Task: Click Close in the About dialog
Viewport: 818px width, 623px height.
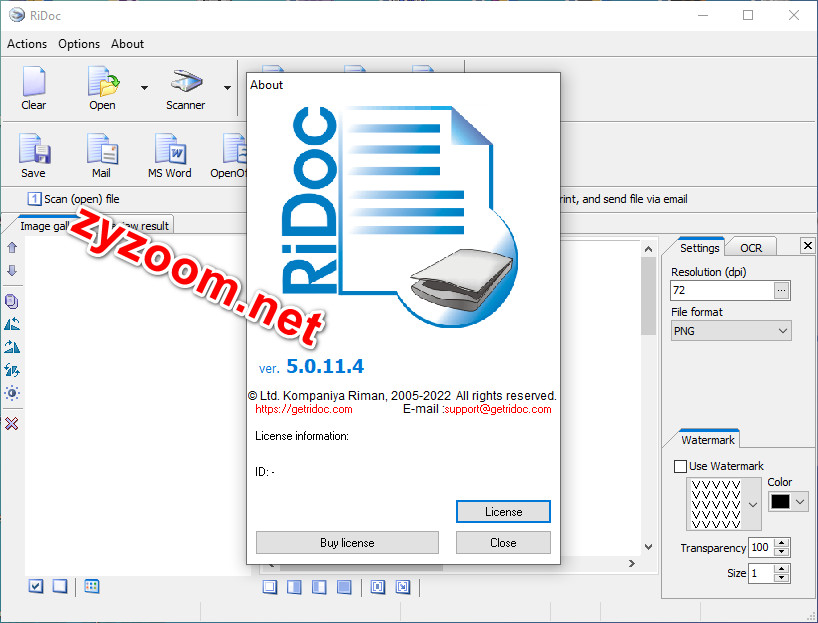Action: [503, 543]
